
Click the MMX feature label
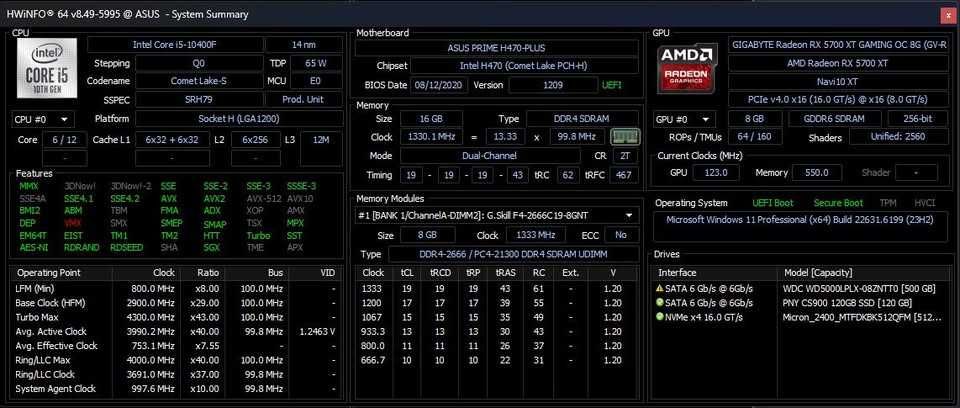29,186
